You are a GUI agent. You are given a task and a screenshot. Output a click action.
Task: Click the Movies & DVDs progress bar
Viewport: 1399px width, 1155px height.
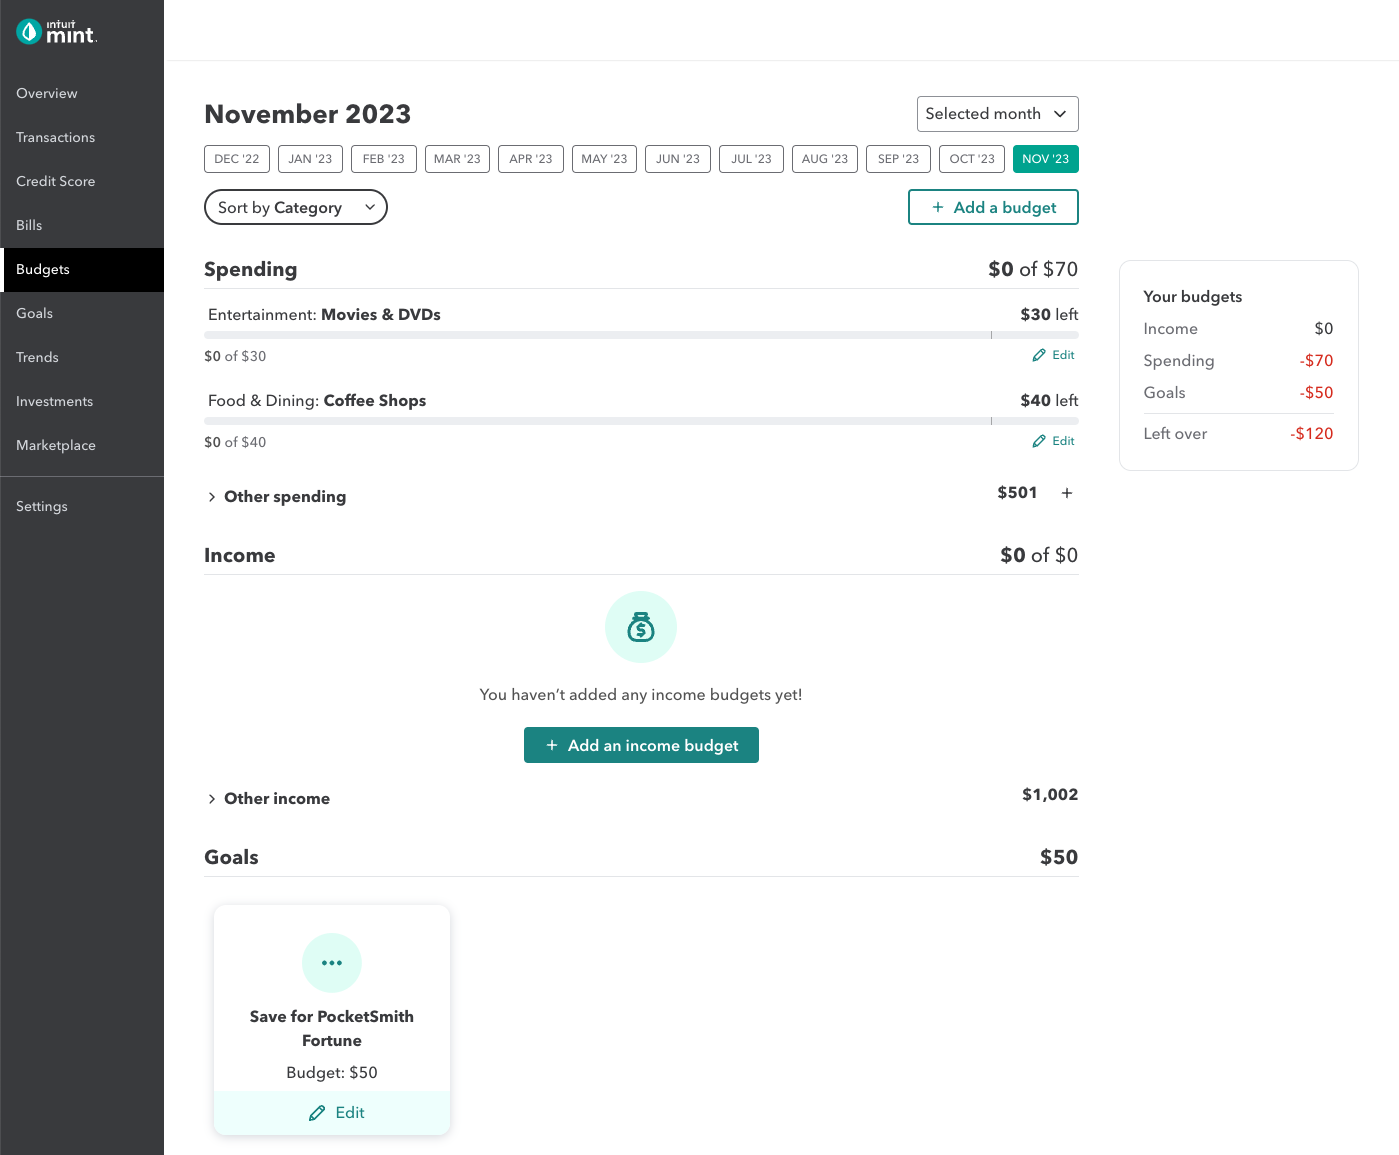click(x=641, y=335)
